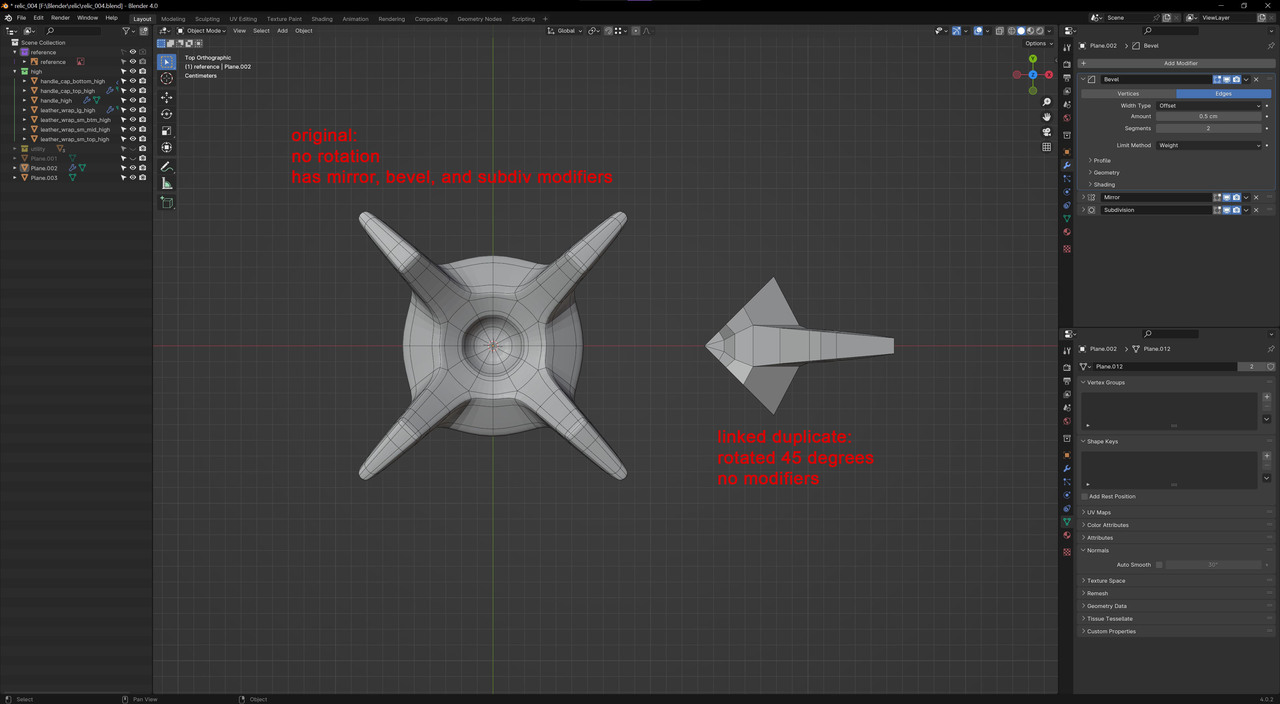1280x704 pixels.
Task: Open the Render menu
Action: point(61,18)
